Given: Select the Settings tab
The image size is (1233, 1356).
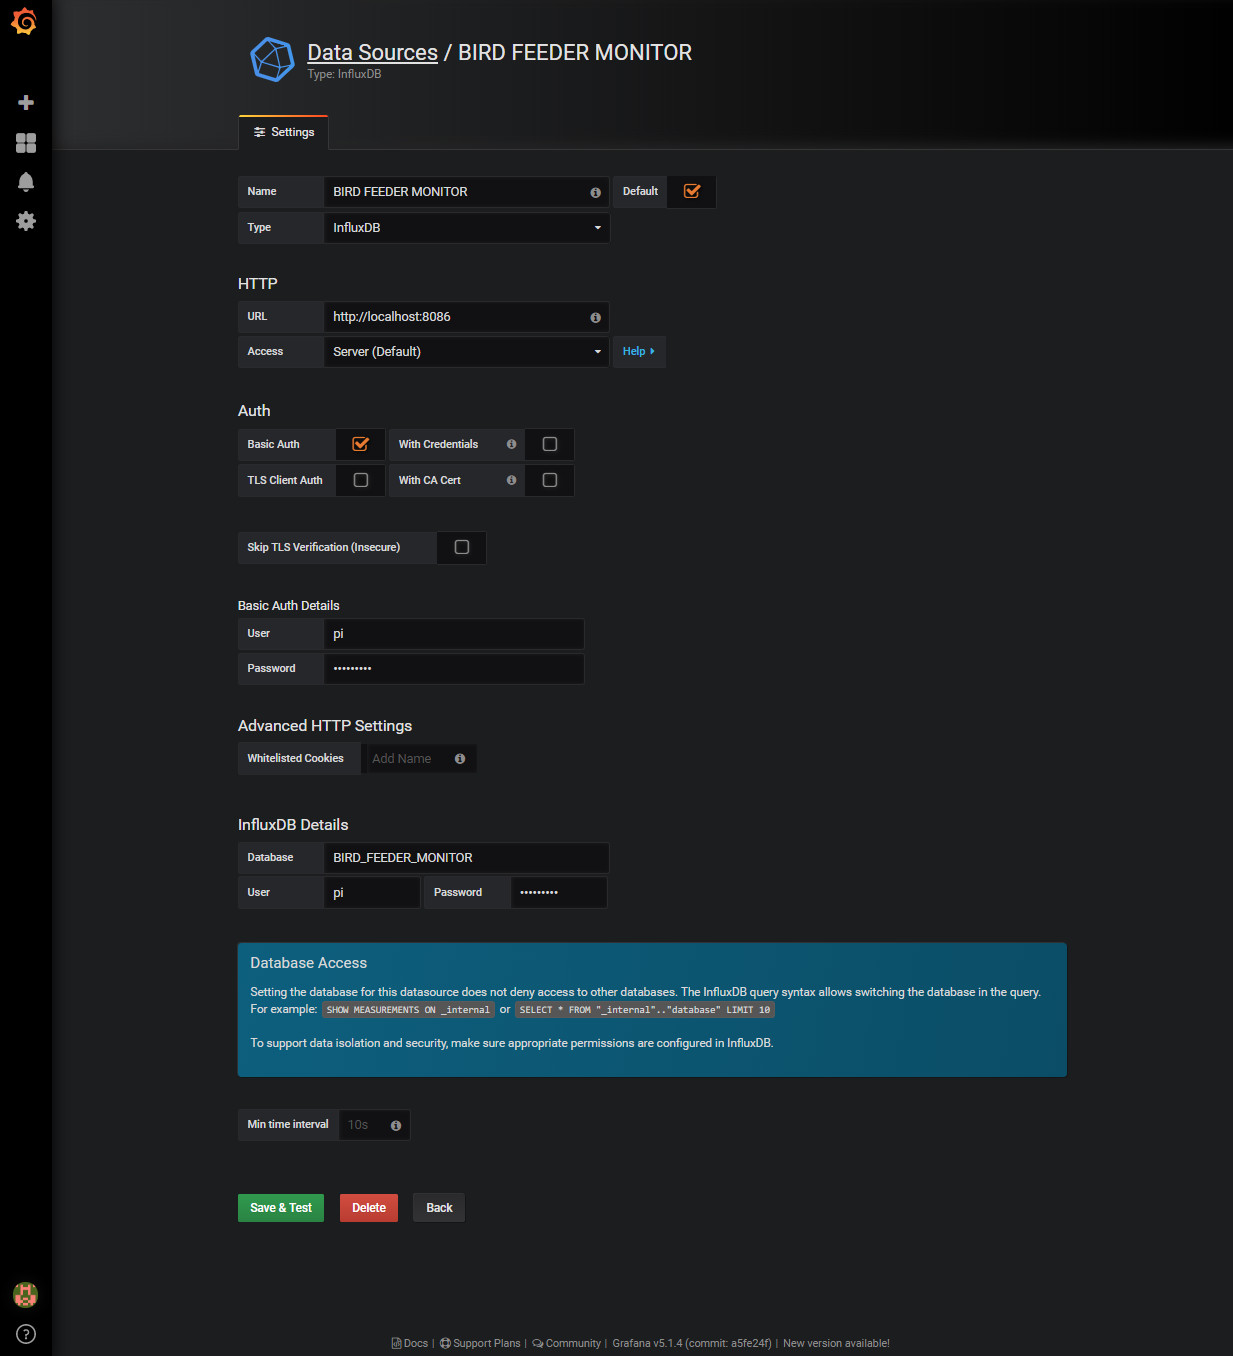Looking at the screenshot, I should click(x=284, y=132).
